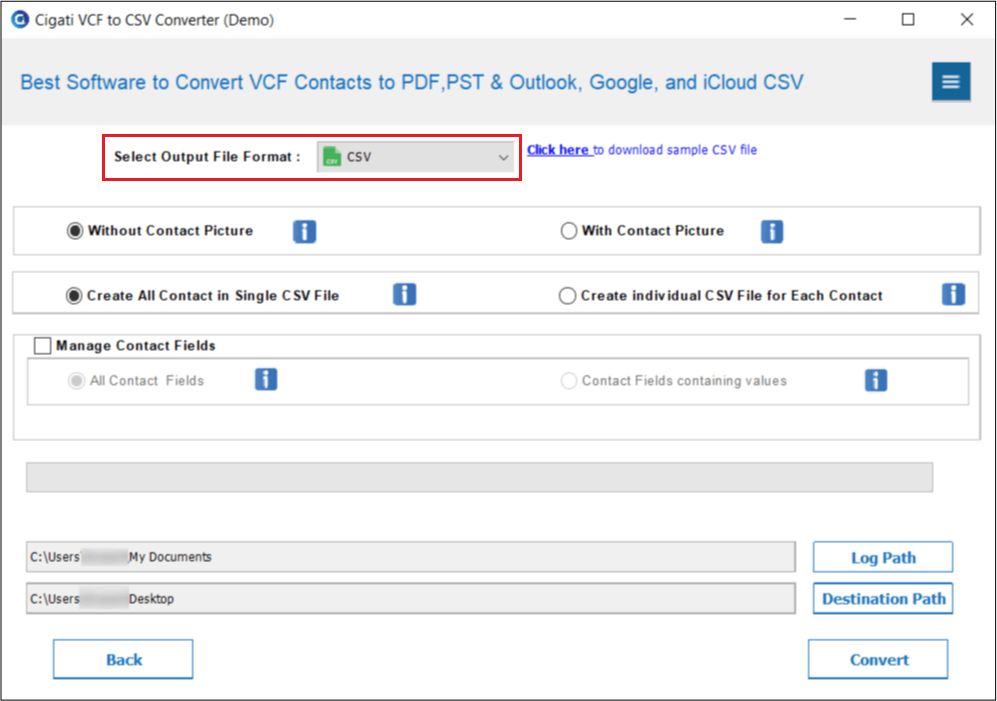Click 'Best Software to Convert VCF Contacts' heading

411,82
